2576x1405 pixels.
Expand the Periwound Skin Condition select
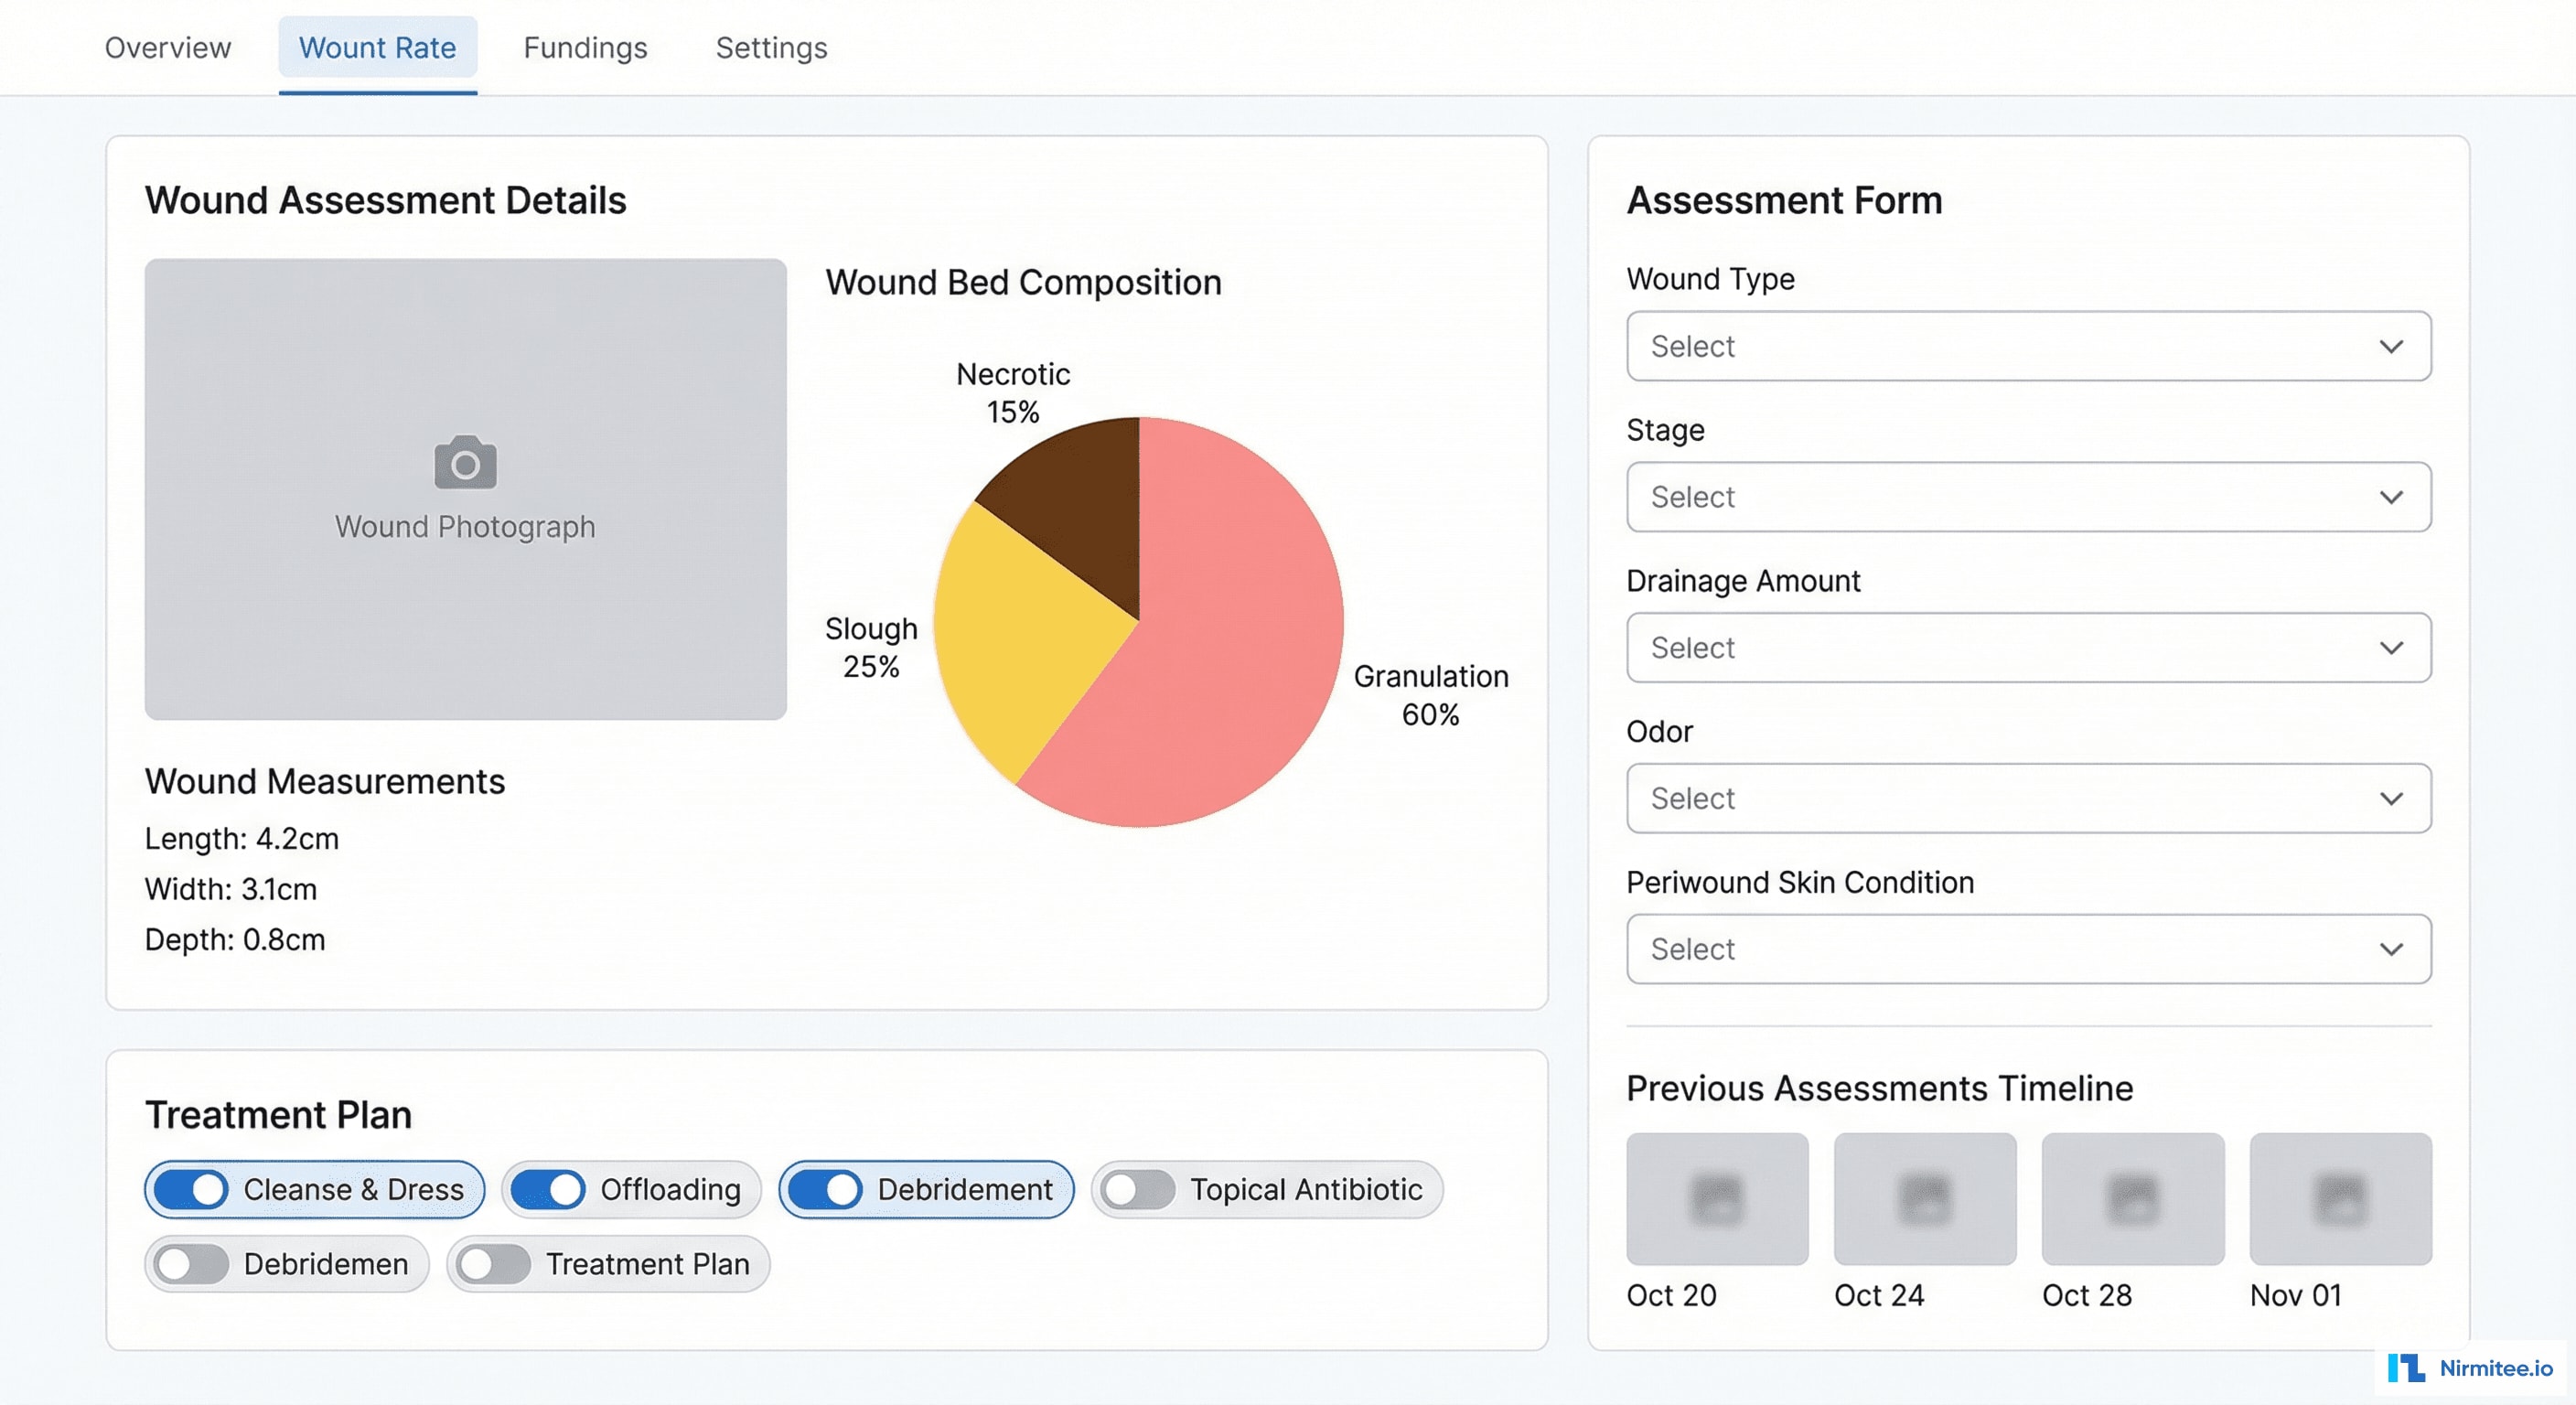[2028, 948]
